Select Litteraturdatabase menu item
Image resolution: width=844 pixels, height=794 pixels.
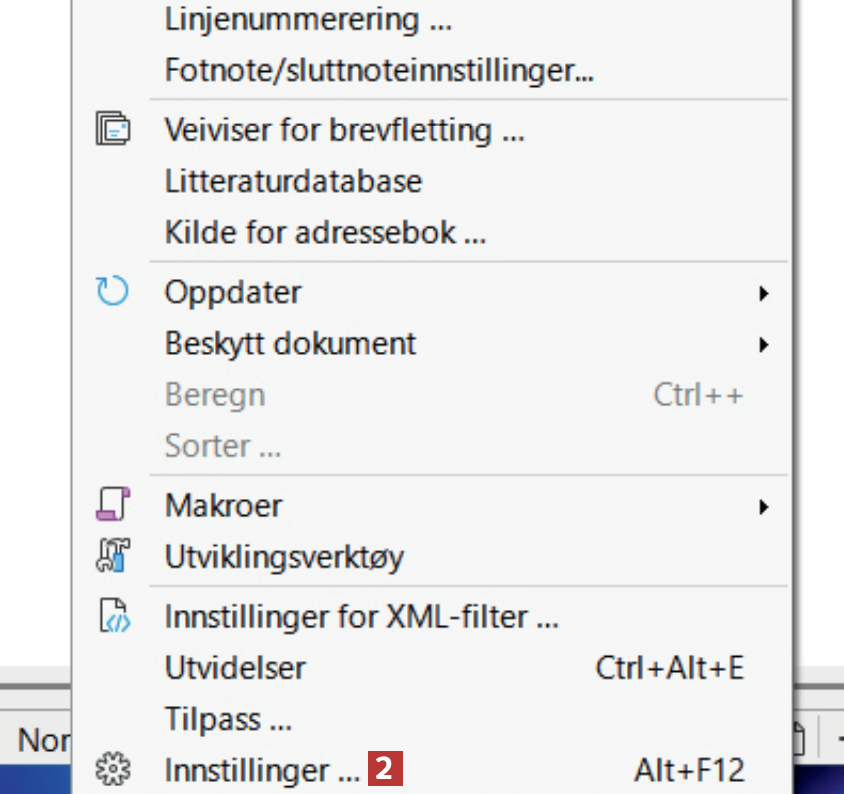pos(293,182)
